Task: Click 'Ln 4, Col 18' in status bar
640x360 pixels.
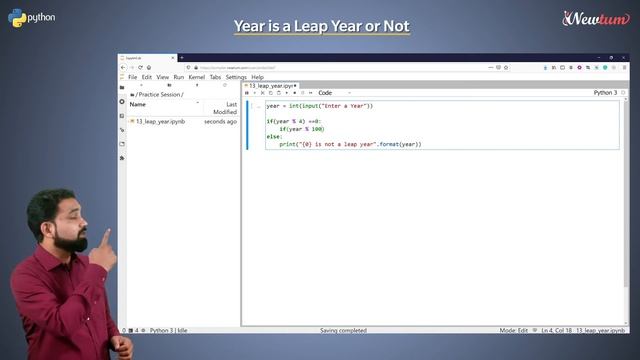Action: pos(557,331)
